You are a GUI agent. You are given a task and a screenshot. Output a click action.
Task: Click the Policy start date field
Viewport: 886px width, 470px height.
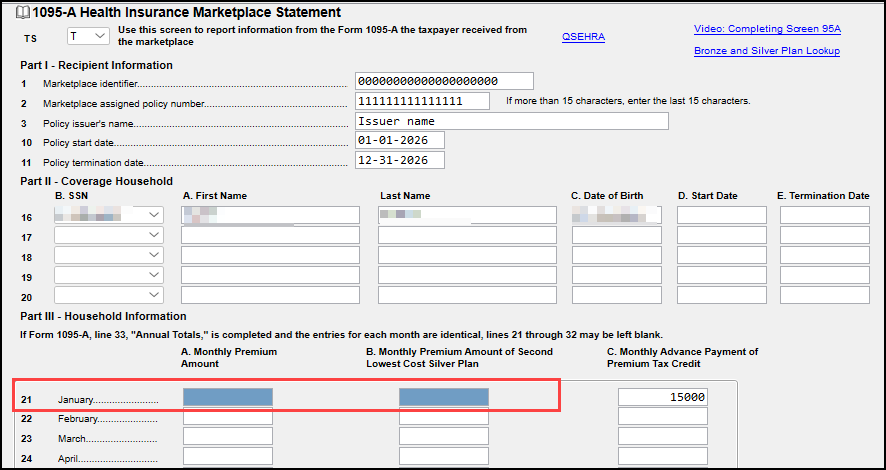(x=399, y=141)
